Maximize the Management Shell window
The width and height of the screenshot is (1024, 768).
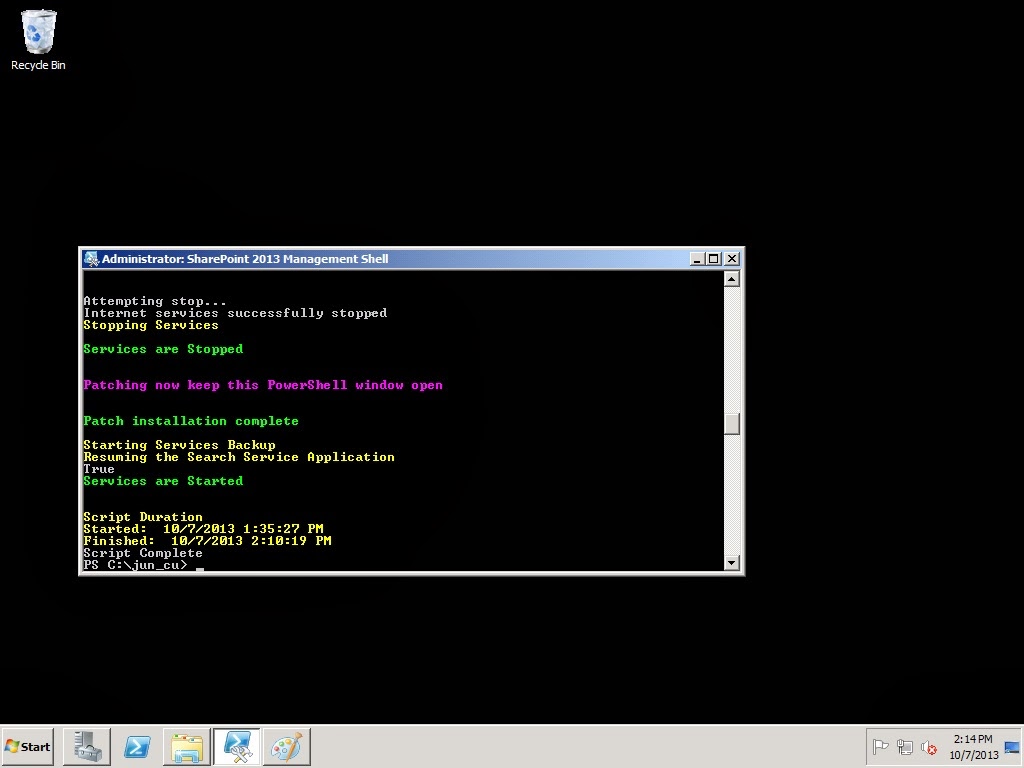(714, 258)
